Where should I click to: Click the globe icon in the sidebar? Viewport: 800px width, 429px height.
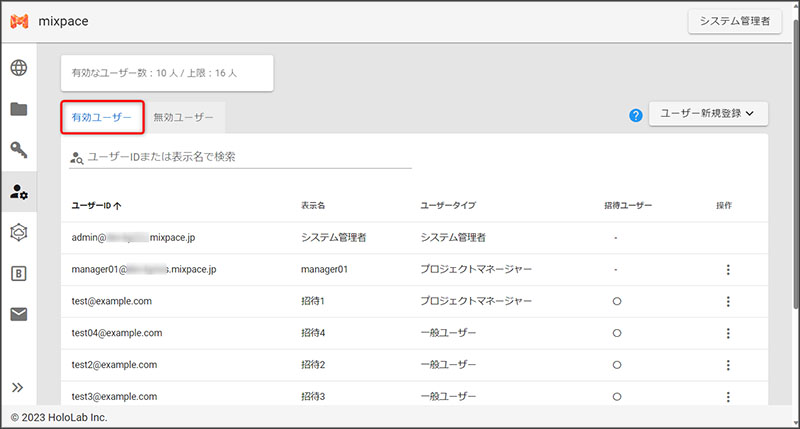19,69
